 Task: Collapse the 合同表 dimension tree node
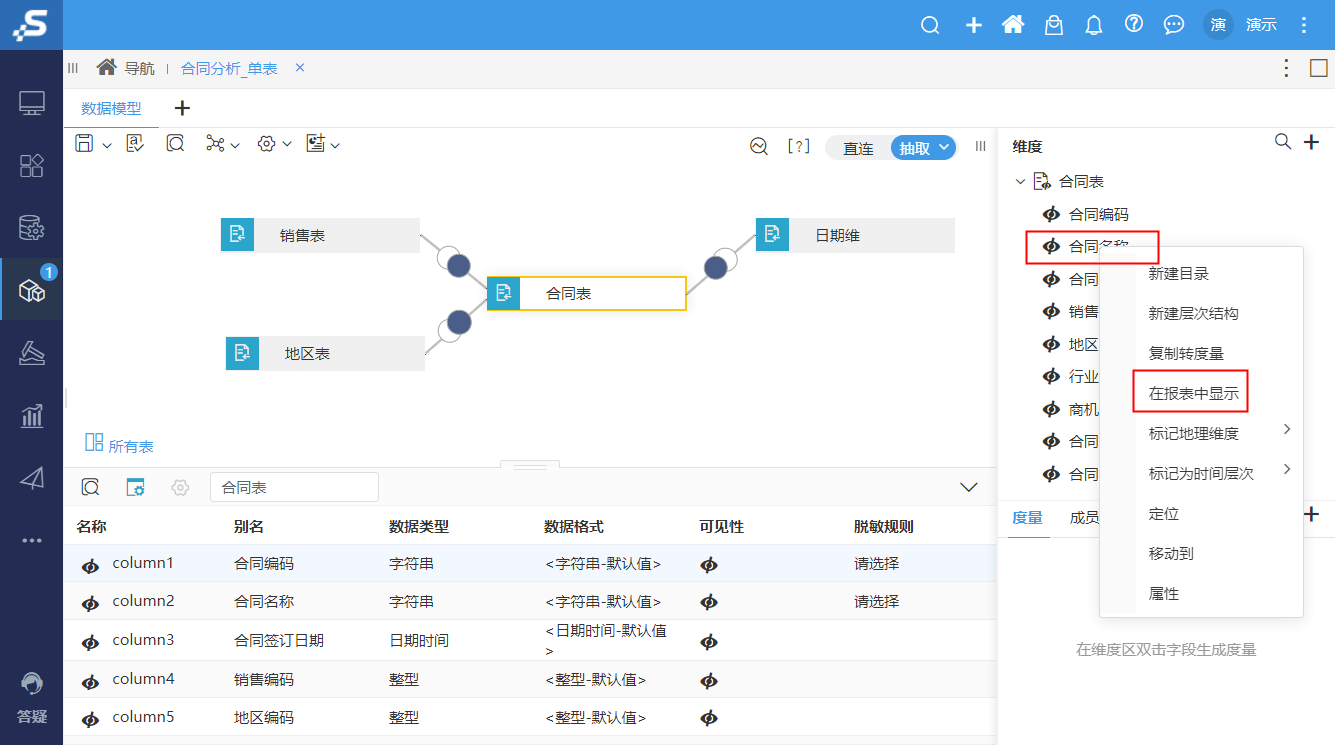click(x=1021, y=181)
